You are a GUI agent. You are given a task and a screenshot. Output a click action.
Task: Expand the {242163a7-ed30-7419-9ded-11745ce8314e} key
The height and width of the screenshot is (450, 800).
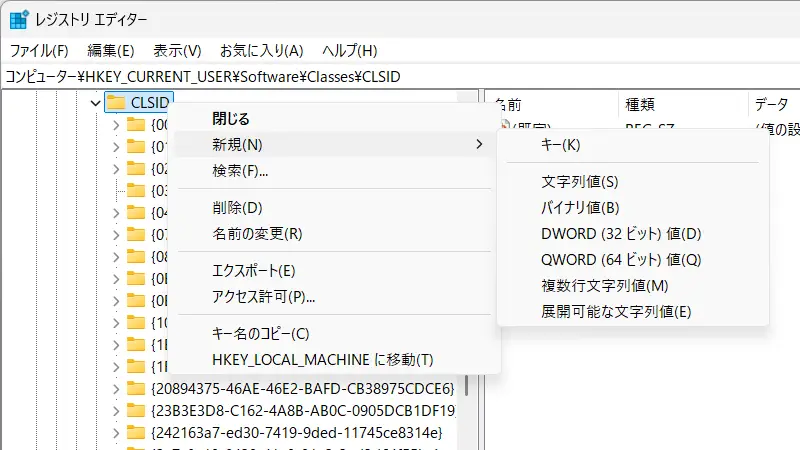point(115,432)
